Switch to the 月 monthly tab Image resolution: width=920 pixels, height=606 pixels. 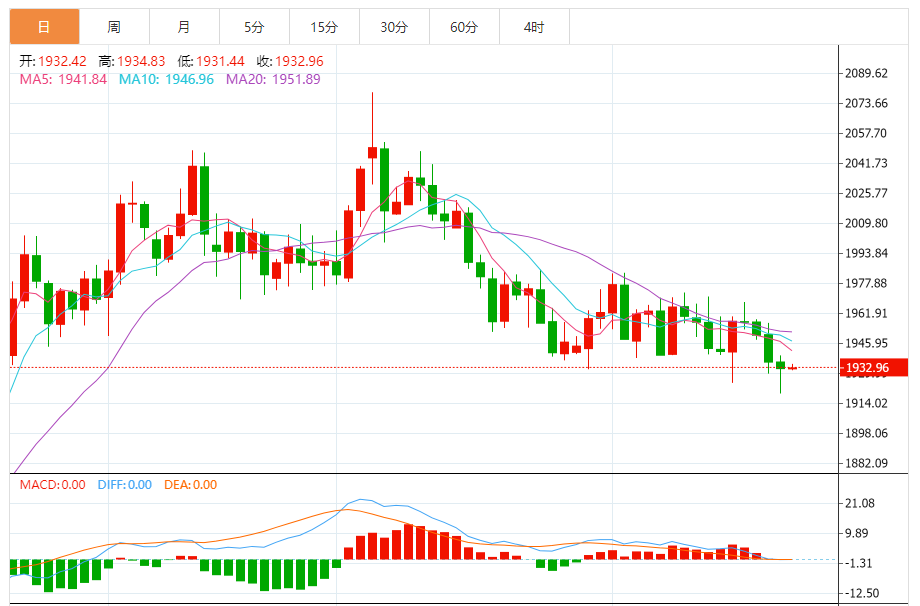[x=184, y=27]
